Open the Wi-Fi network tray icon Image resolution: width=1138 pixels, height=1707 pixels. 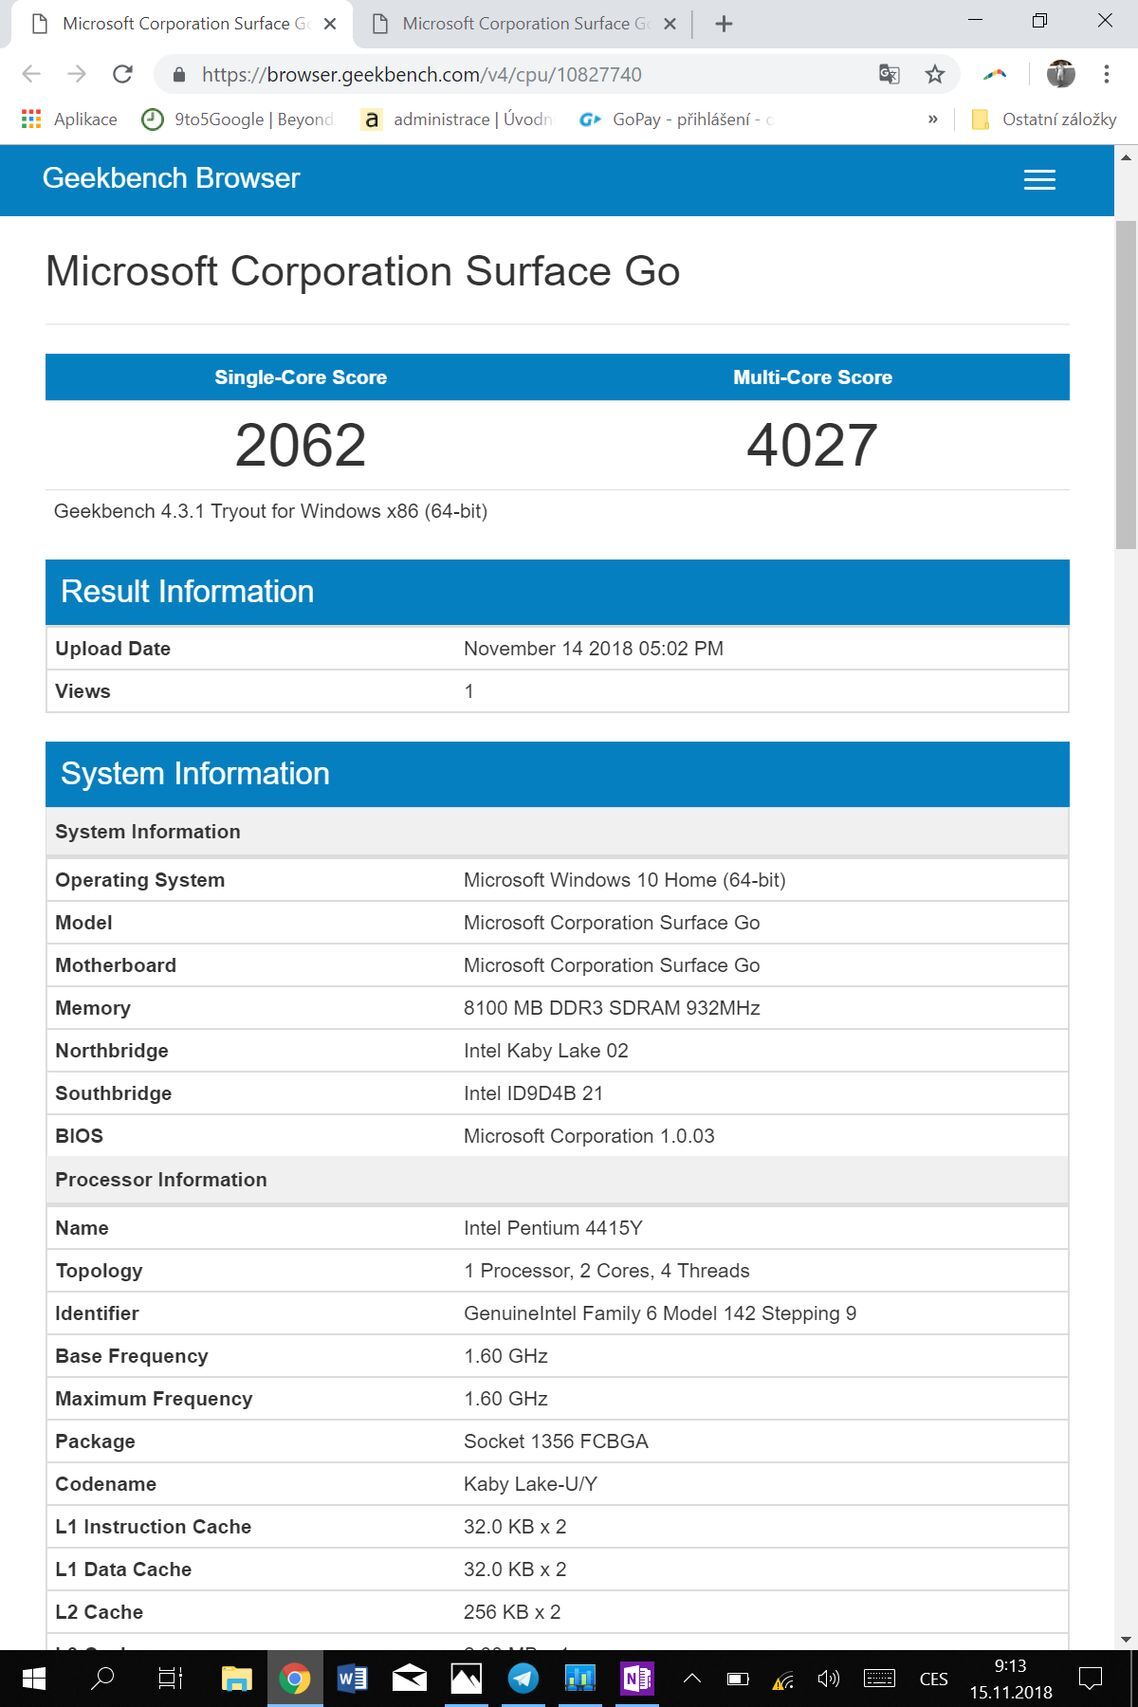(x=783, y=1679)
